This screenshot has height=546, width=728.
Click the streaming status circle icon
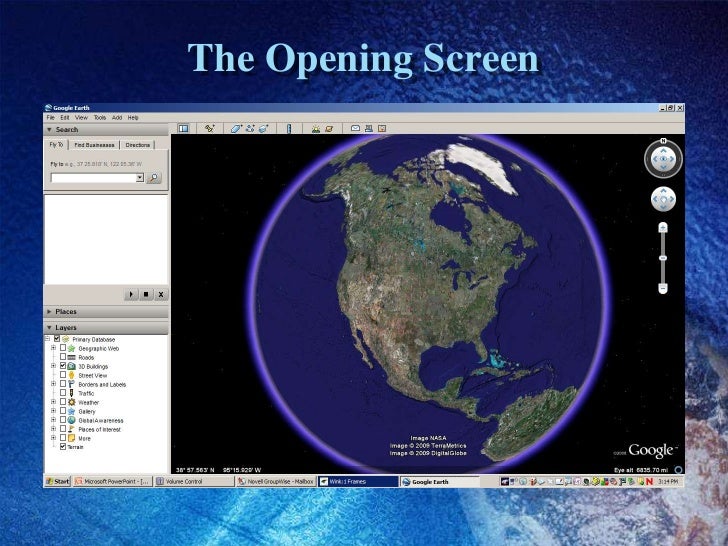[678, 470]
